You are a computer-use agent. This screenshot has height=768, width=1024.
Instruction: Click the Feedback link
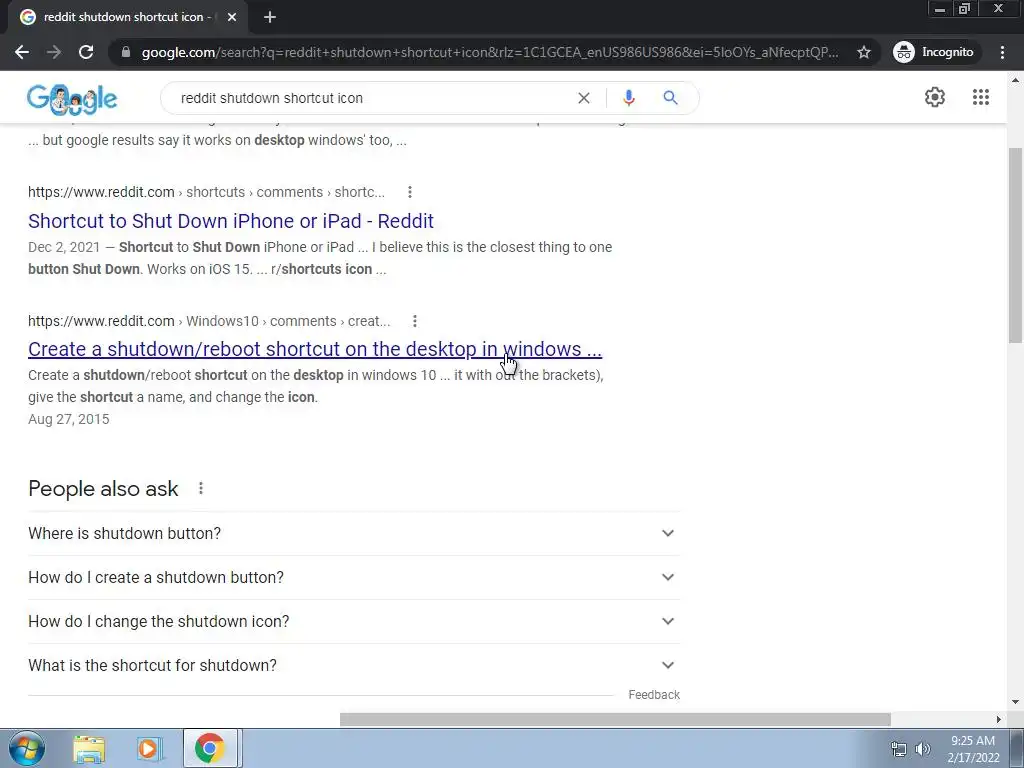tap(654, 695)
